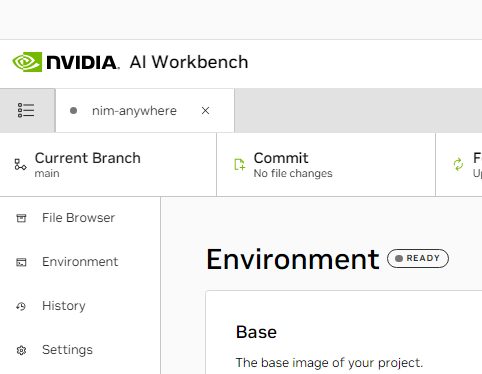Click the 'No file changes' text
Screen dimensions: 482x374
click(x=293, y=174)
